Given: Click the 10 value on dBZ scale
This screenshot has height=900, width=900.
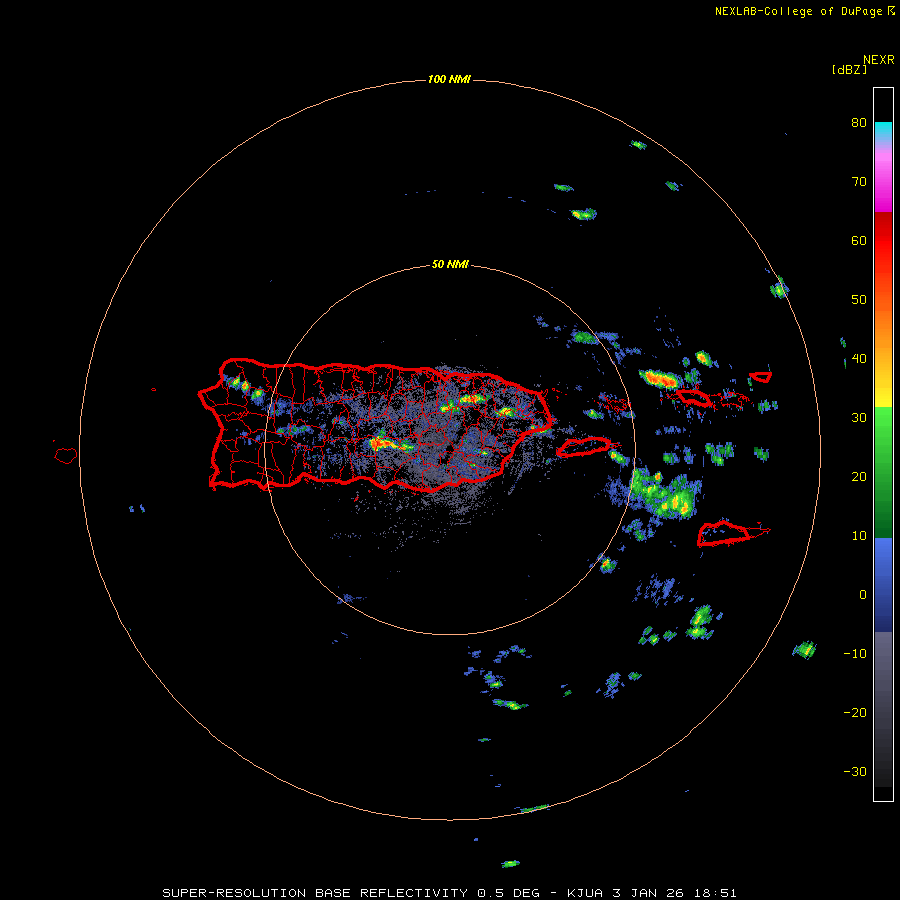Looking at the screenshot, I should click(859, 536).
